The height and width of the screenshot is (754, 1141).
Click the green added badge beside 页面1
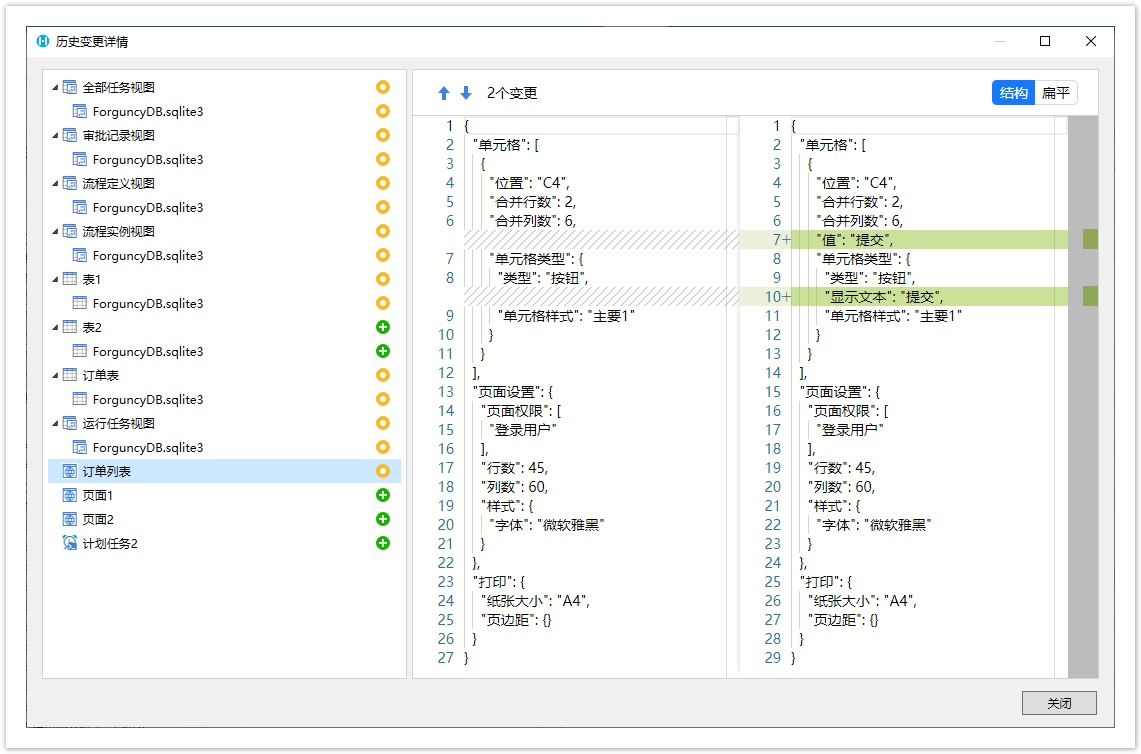[x=382, y=495]
